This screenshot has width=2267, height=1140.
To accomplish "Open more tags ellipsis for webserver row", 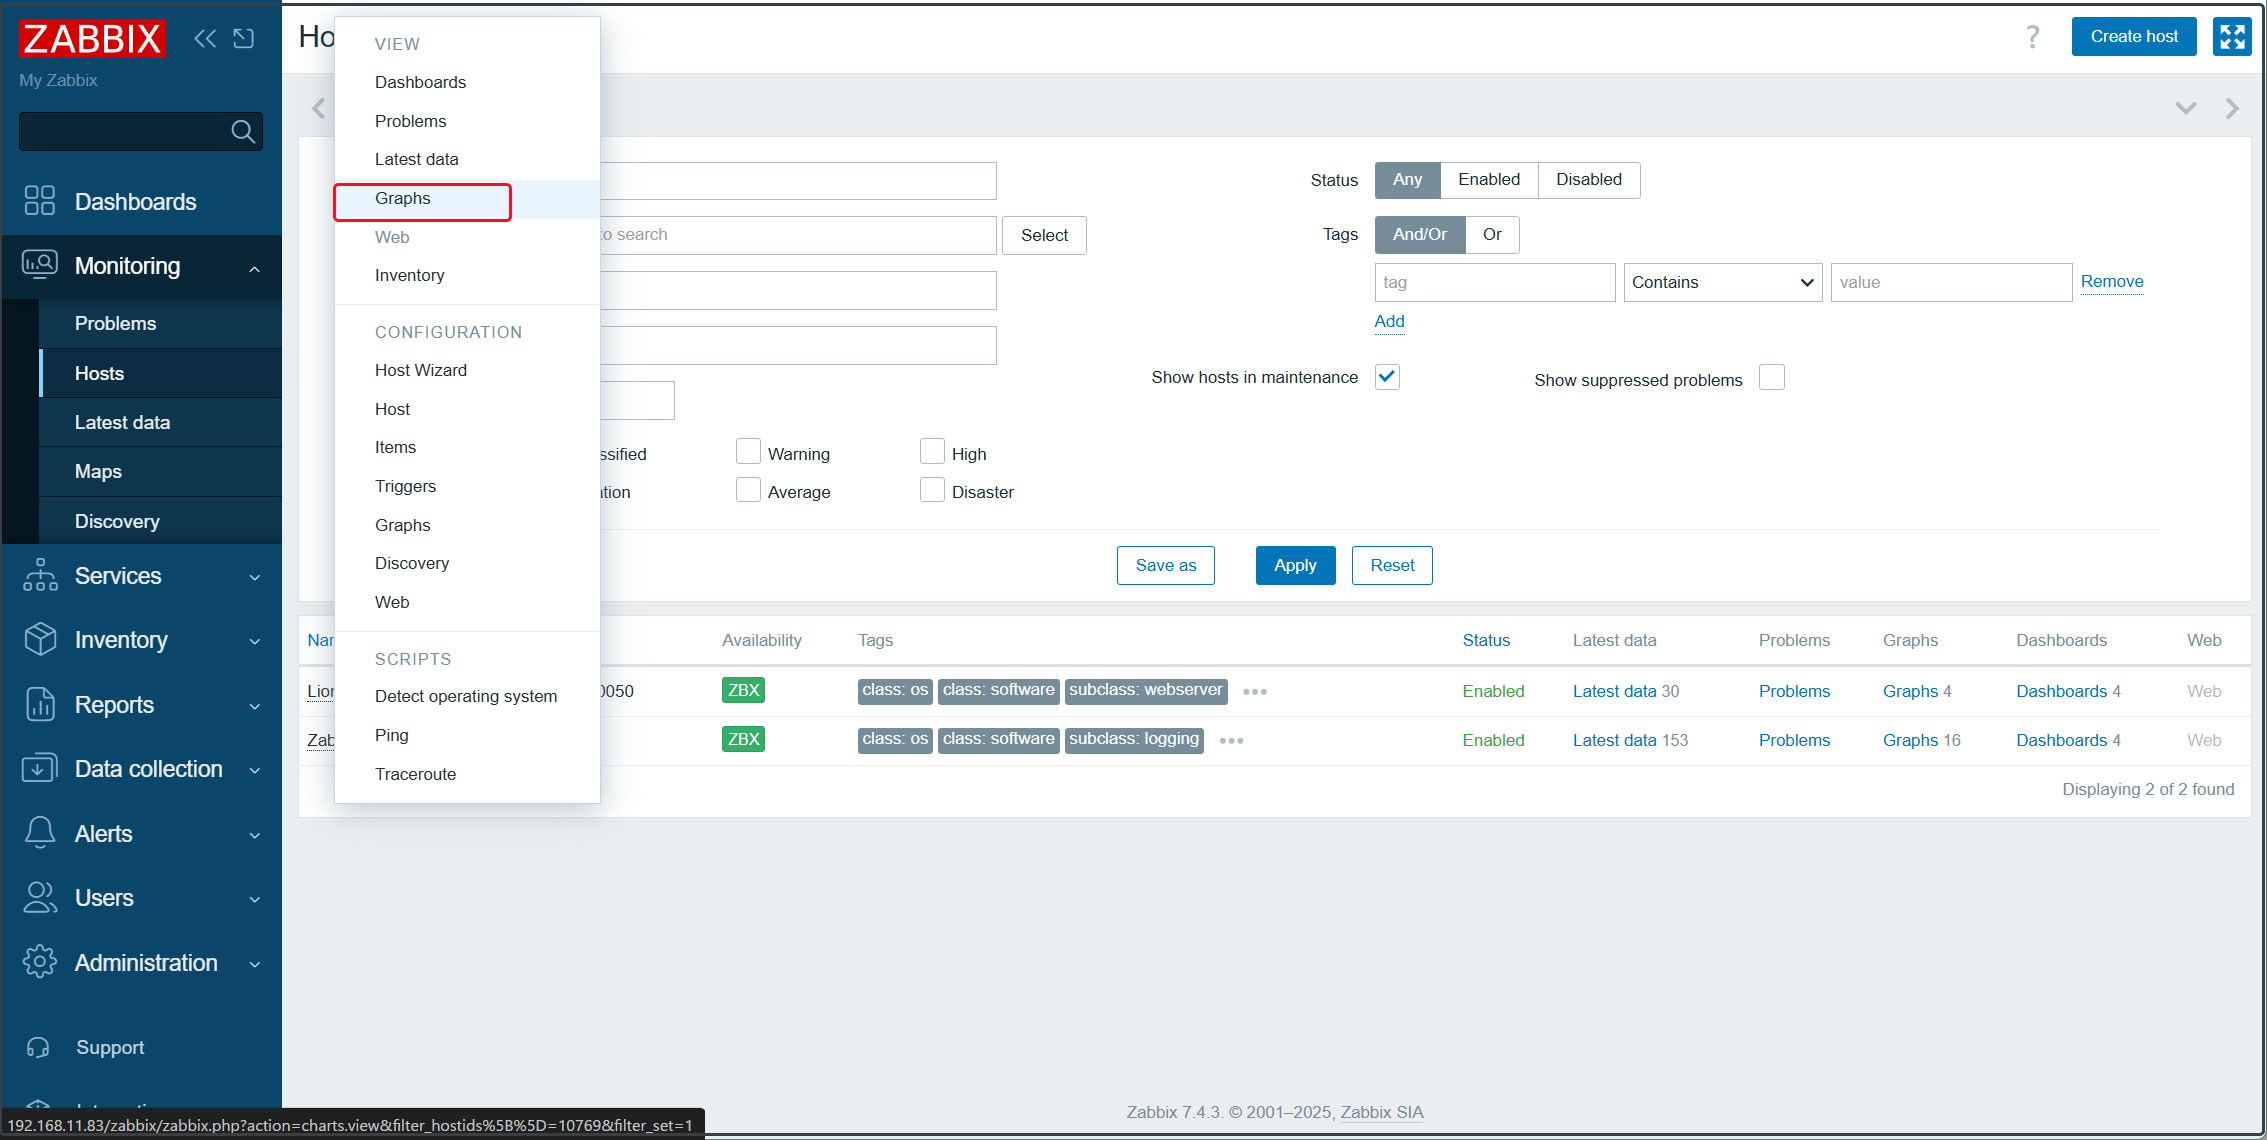I will (x=1254, y=692).
